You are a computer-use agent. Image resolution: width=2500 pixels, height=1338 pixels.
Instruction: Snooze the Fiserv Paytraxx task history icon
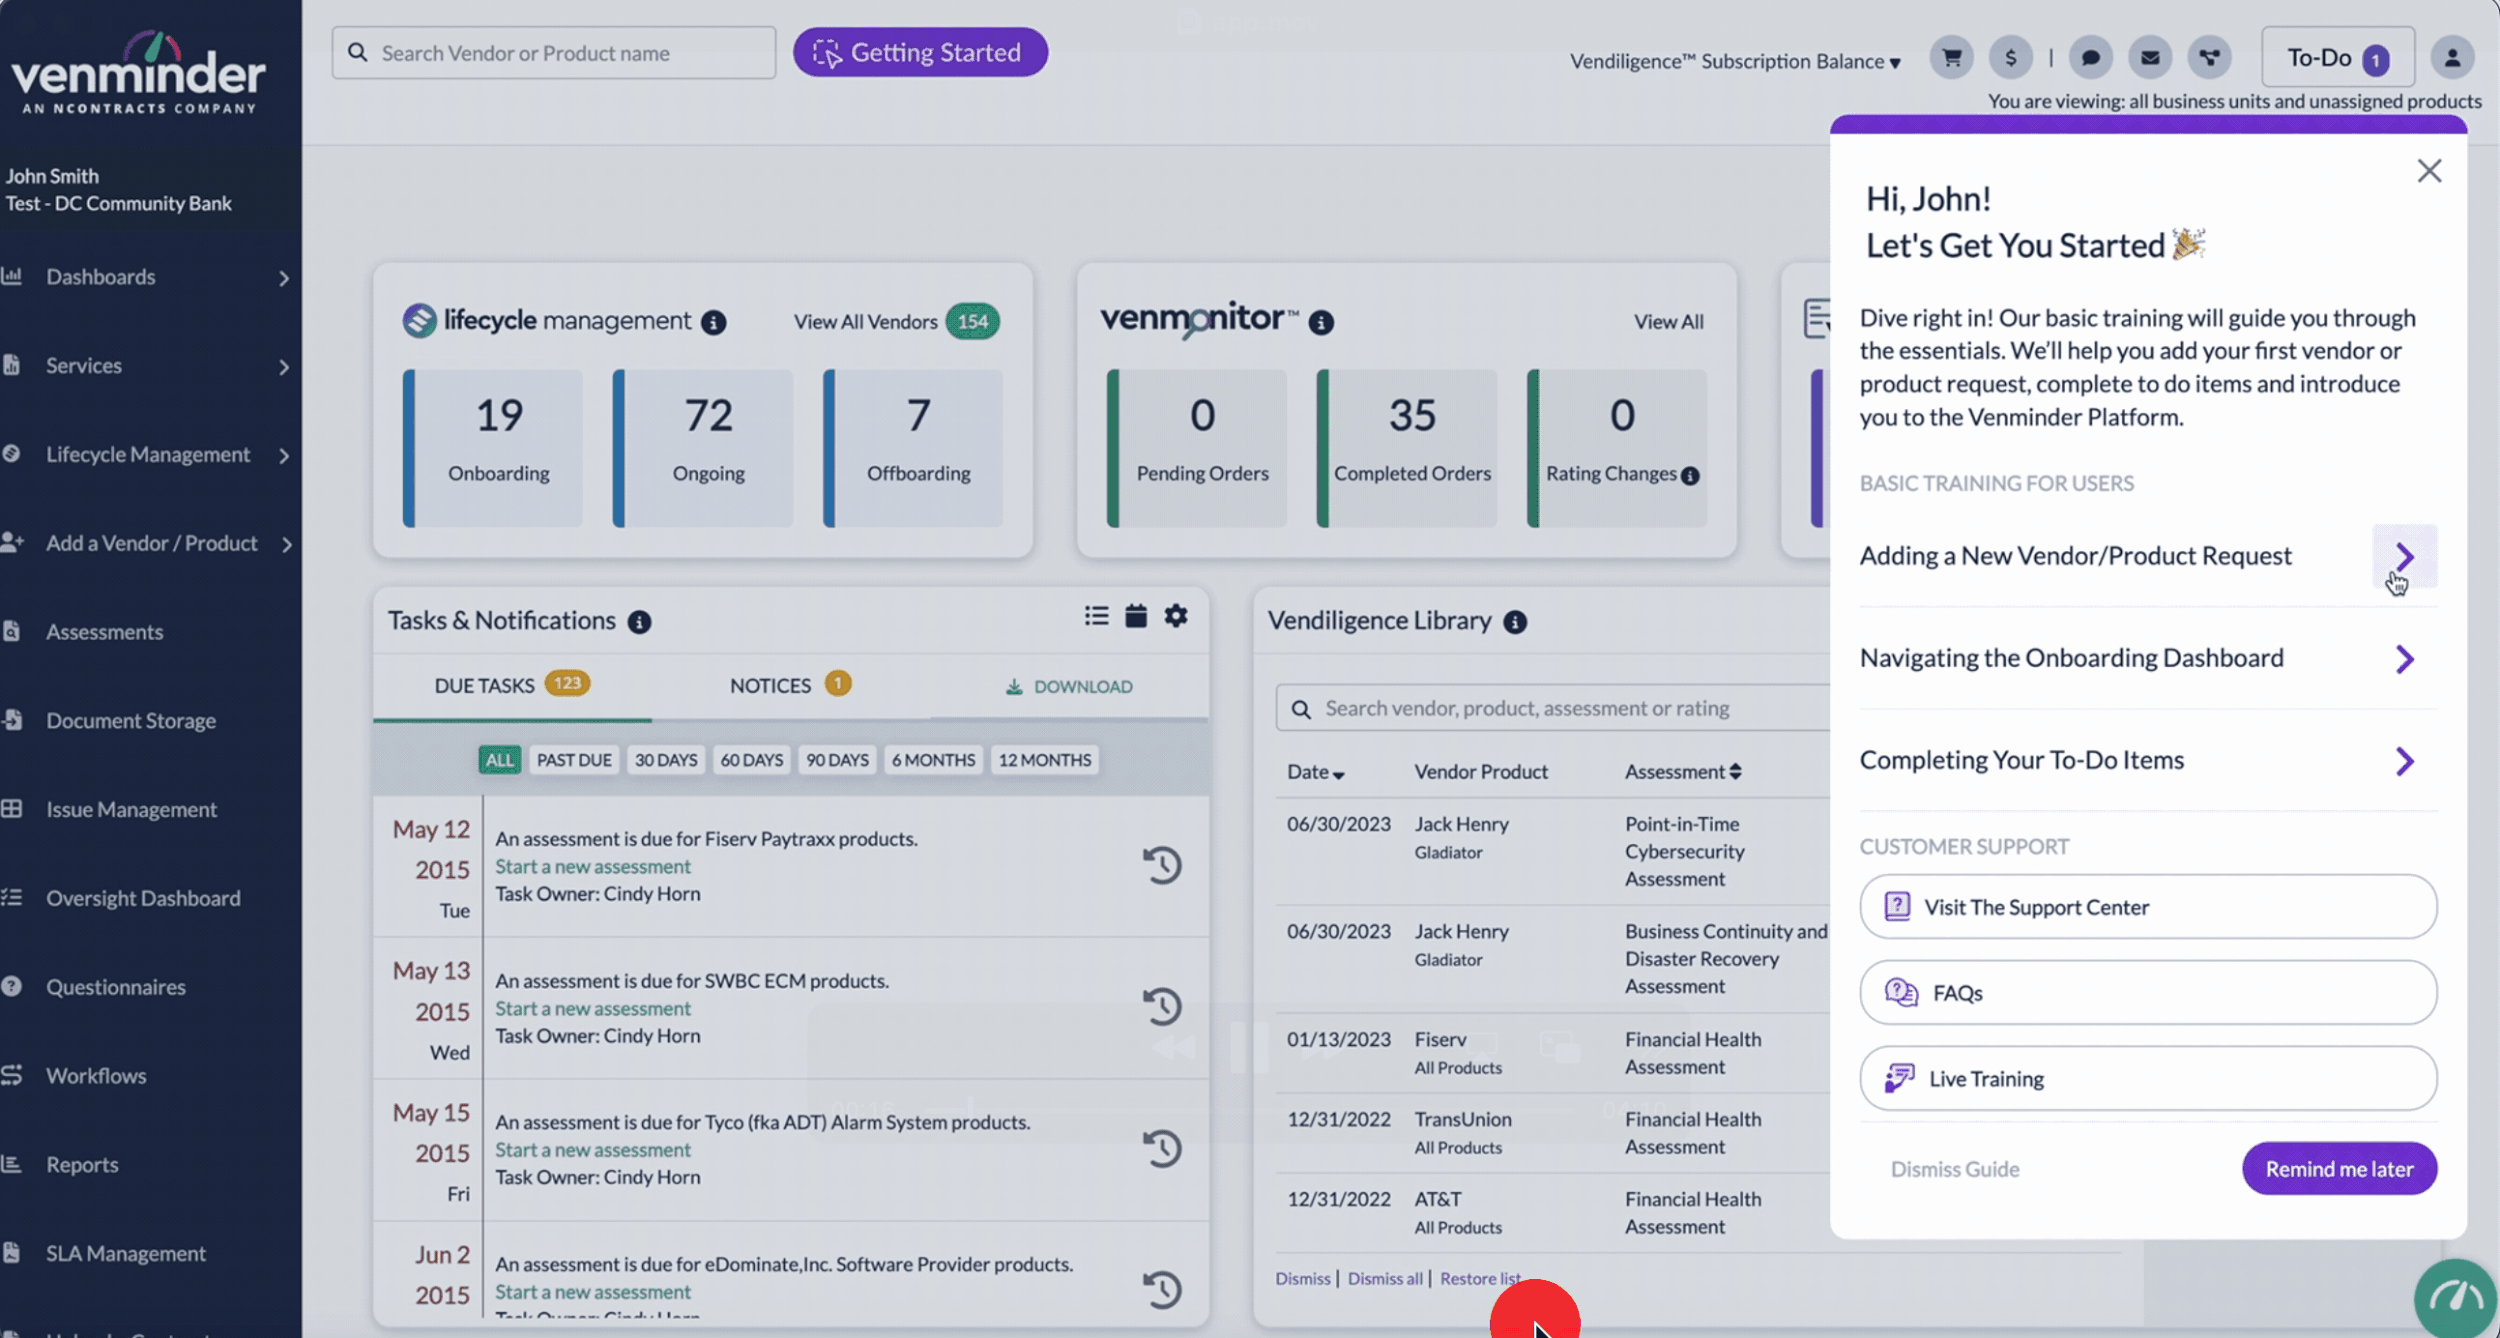click(1162, 865)
